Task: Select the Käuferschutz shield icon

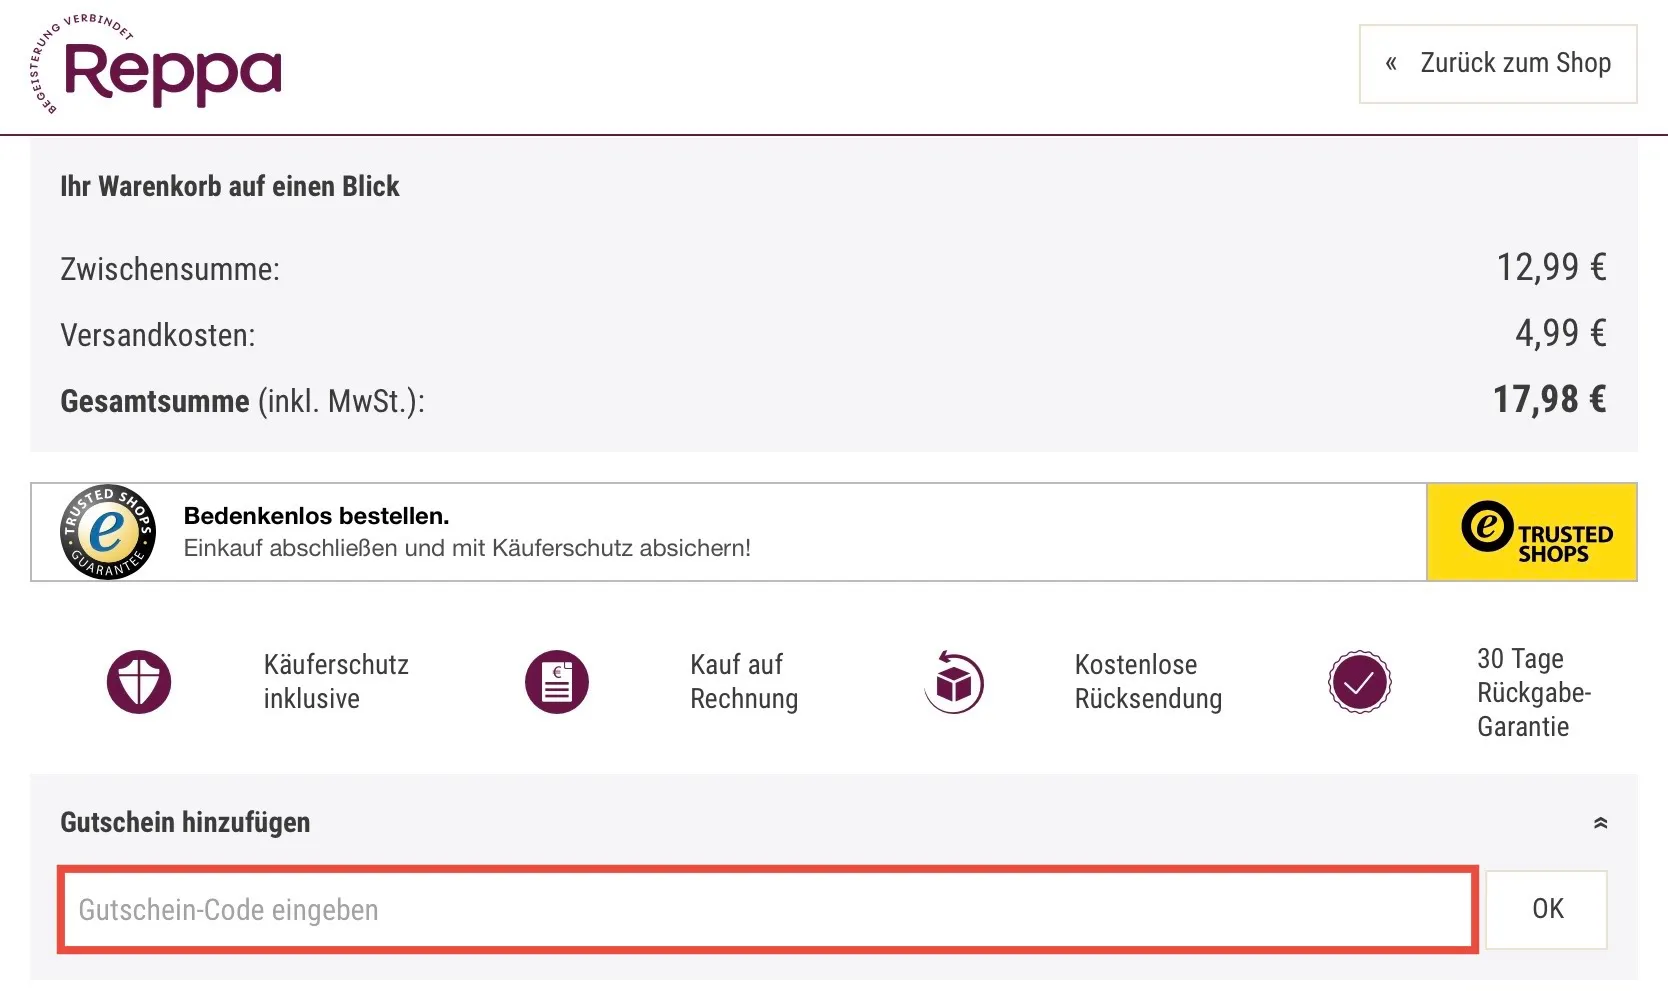Action: [139, 682]
